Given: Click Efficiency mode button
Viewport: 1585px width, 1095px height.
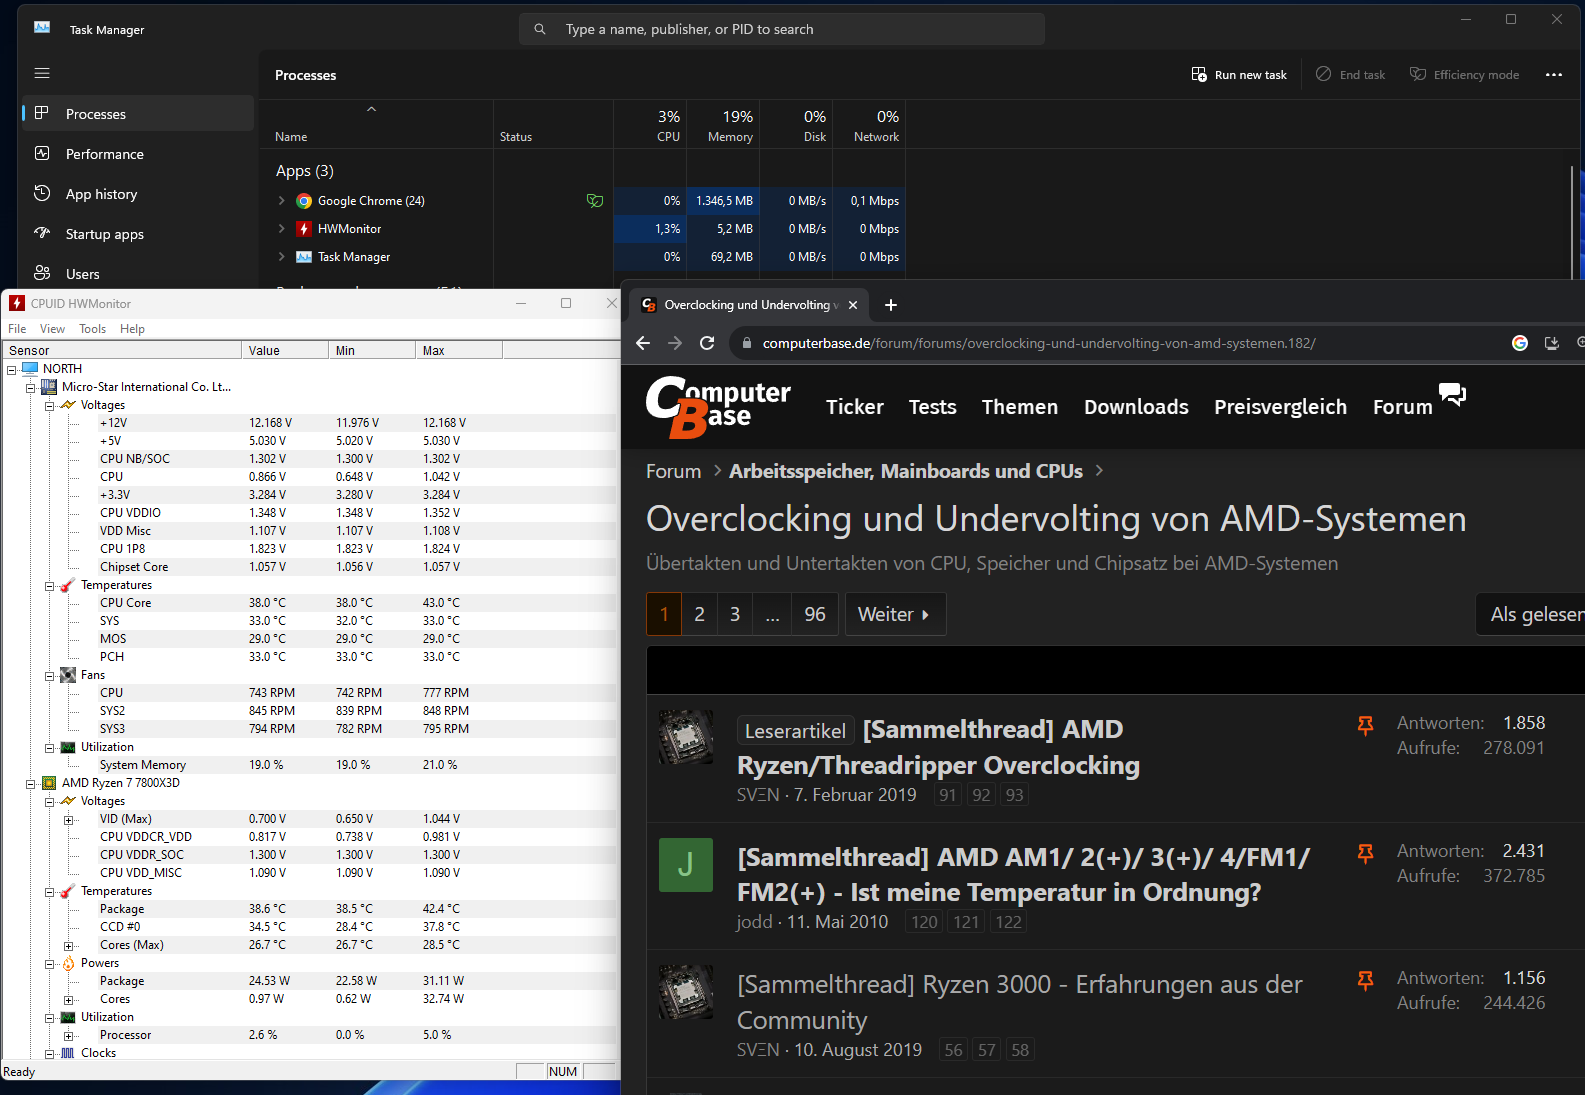Looking at the screenshot, I should [x=1464, y=75].
